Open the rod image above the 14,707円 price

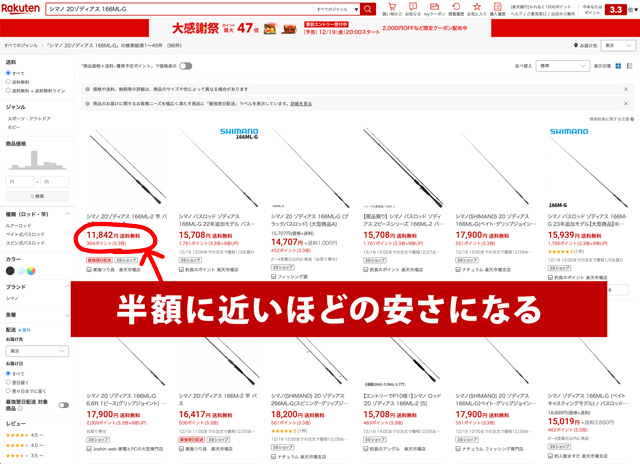coord(311,166)
